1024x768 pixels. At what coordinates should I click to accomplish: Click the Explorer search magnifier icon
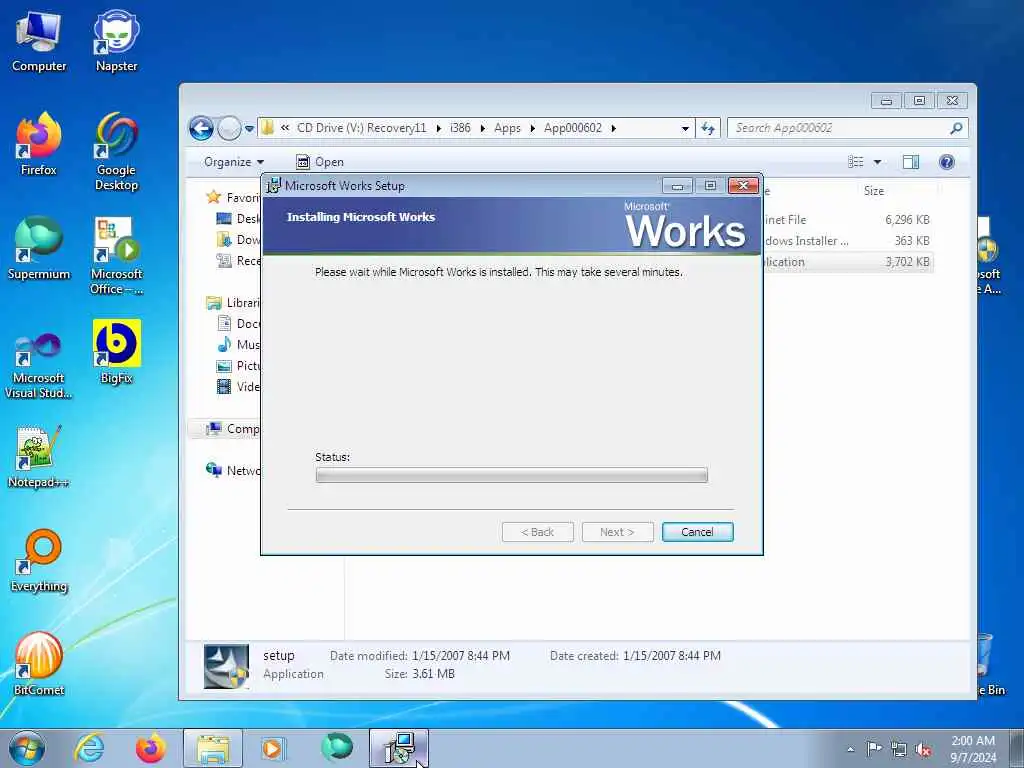coord(956,128)
